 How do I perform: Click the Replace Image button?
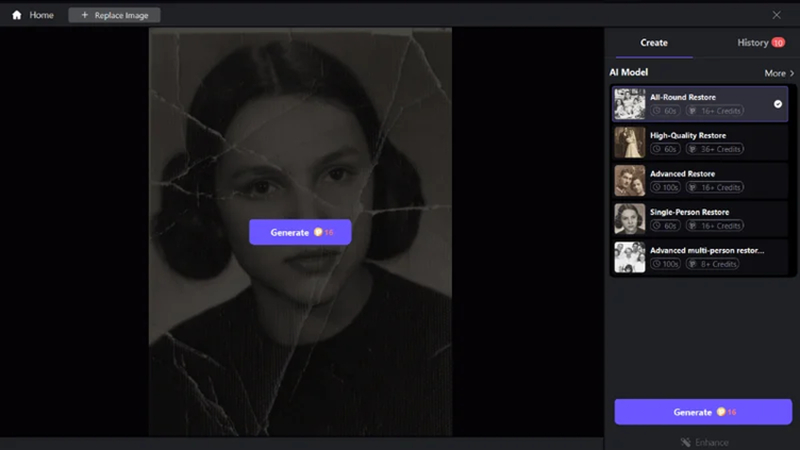click(x=114, y=15)
